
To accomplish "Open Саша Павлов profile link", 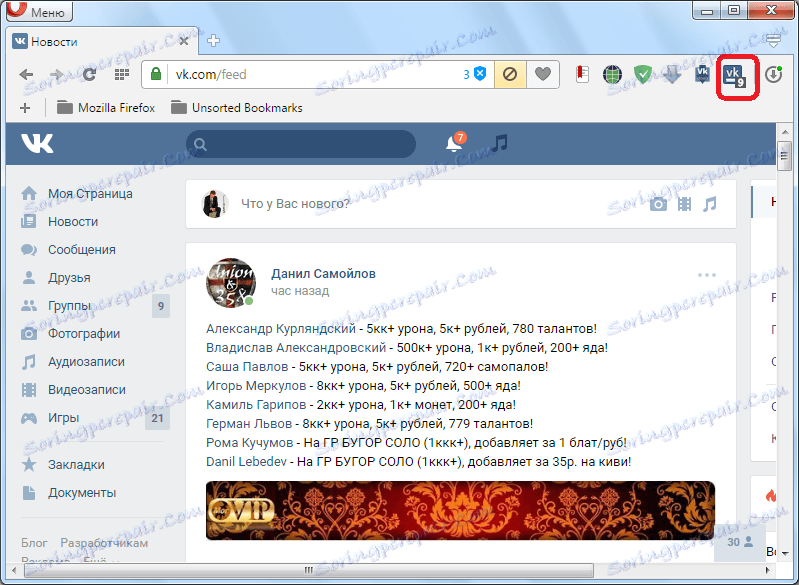I will pyautogui.click(x=247, y=366).
